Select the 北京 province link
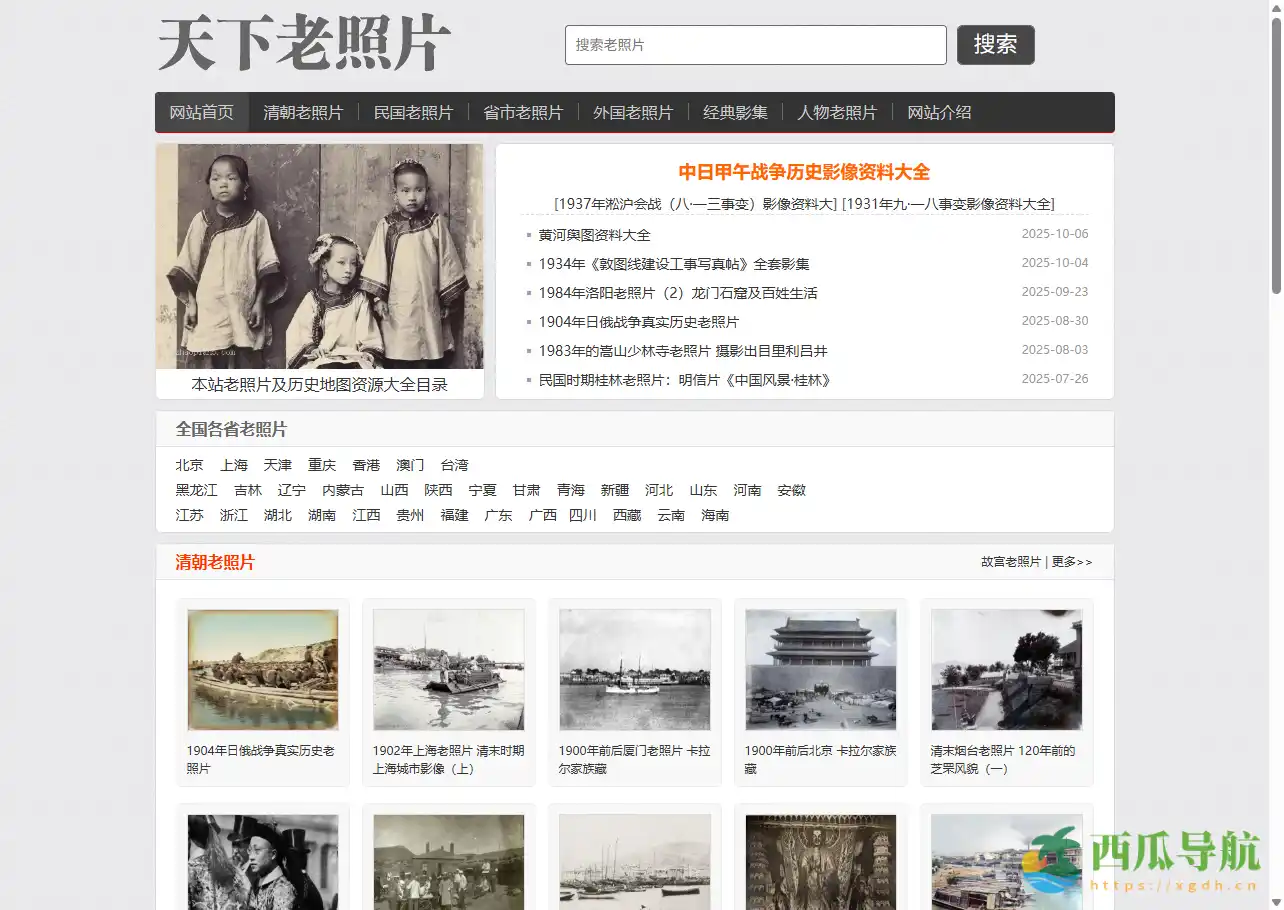The image size is (1284, 910). tap(190, 464)
